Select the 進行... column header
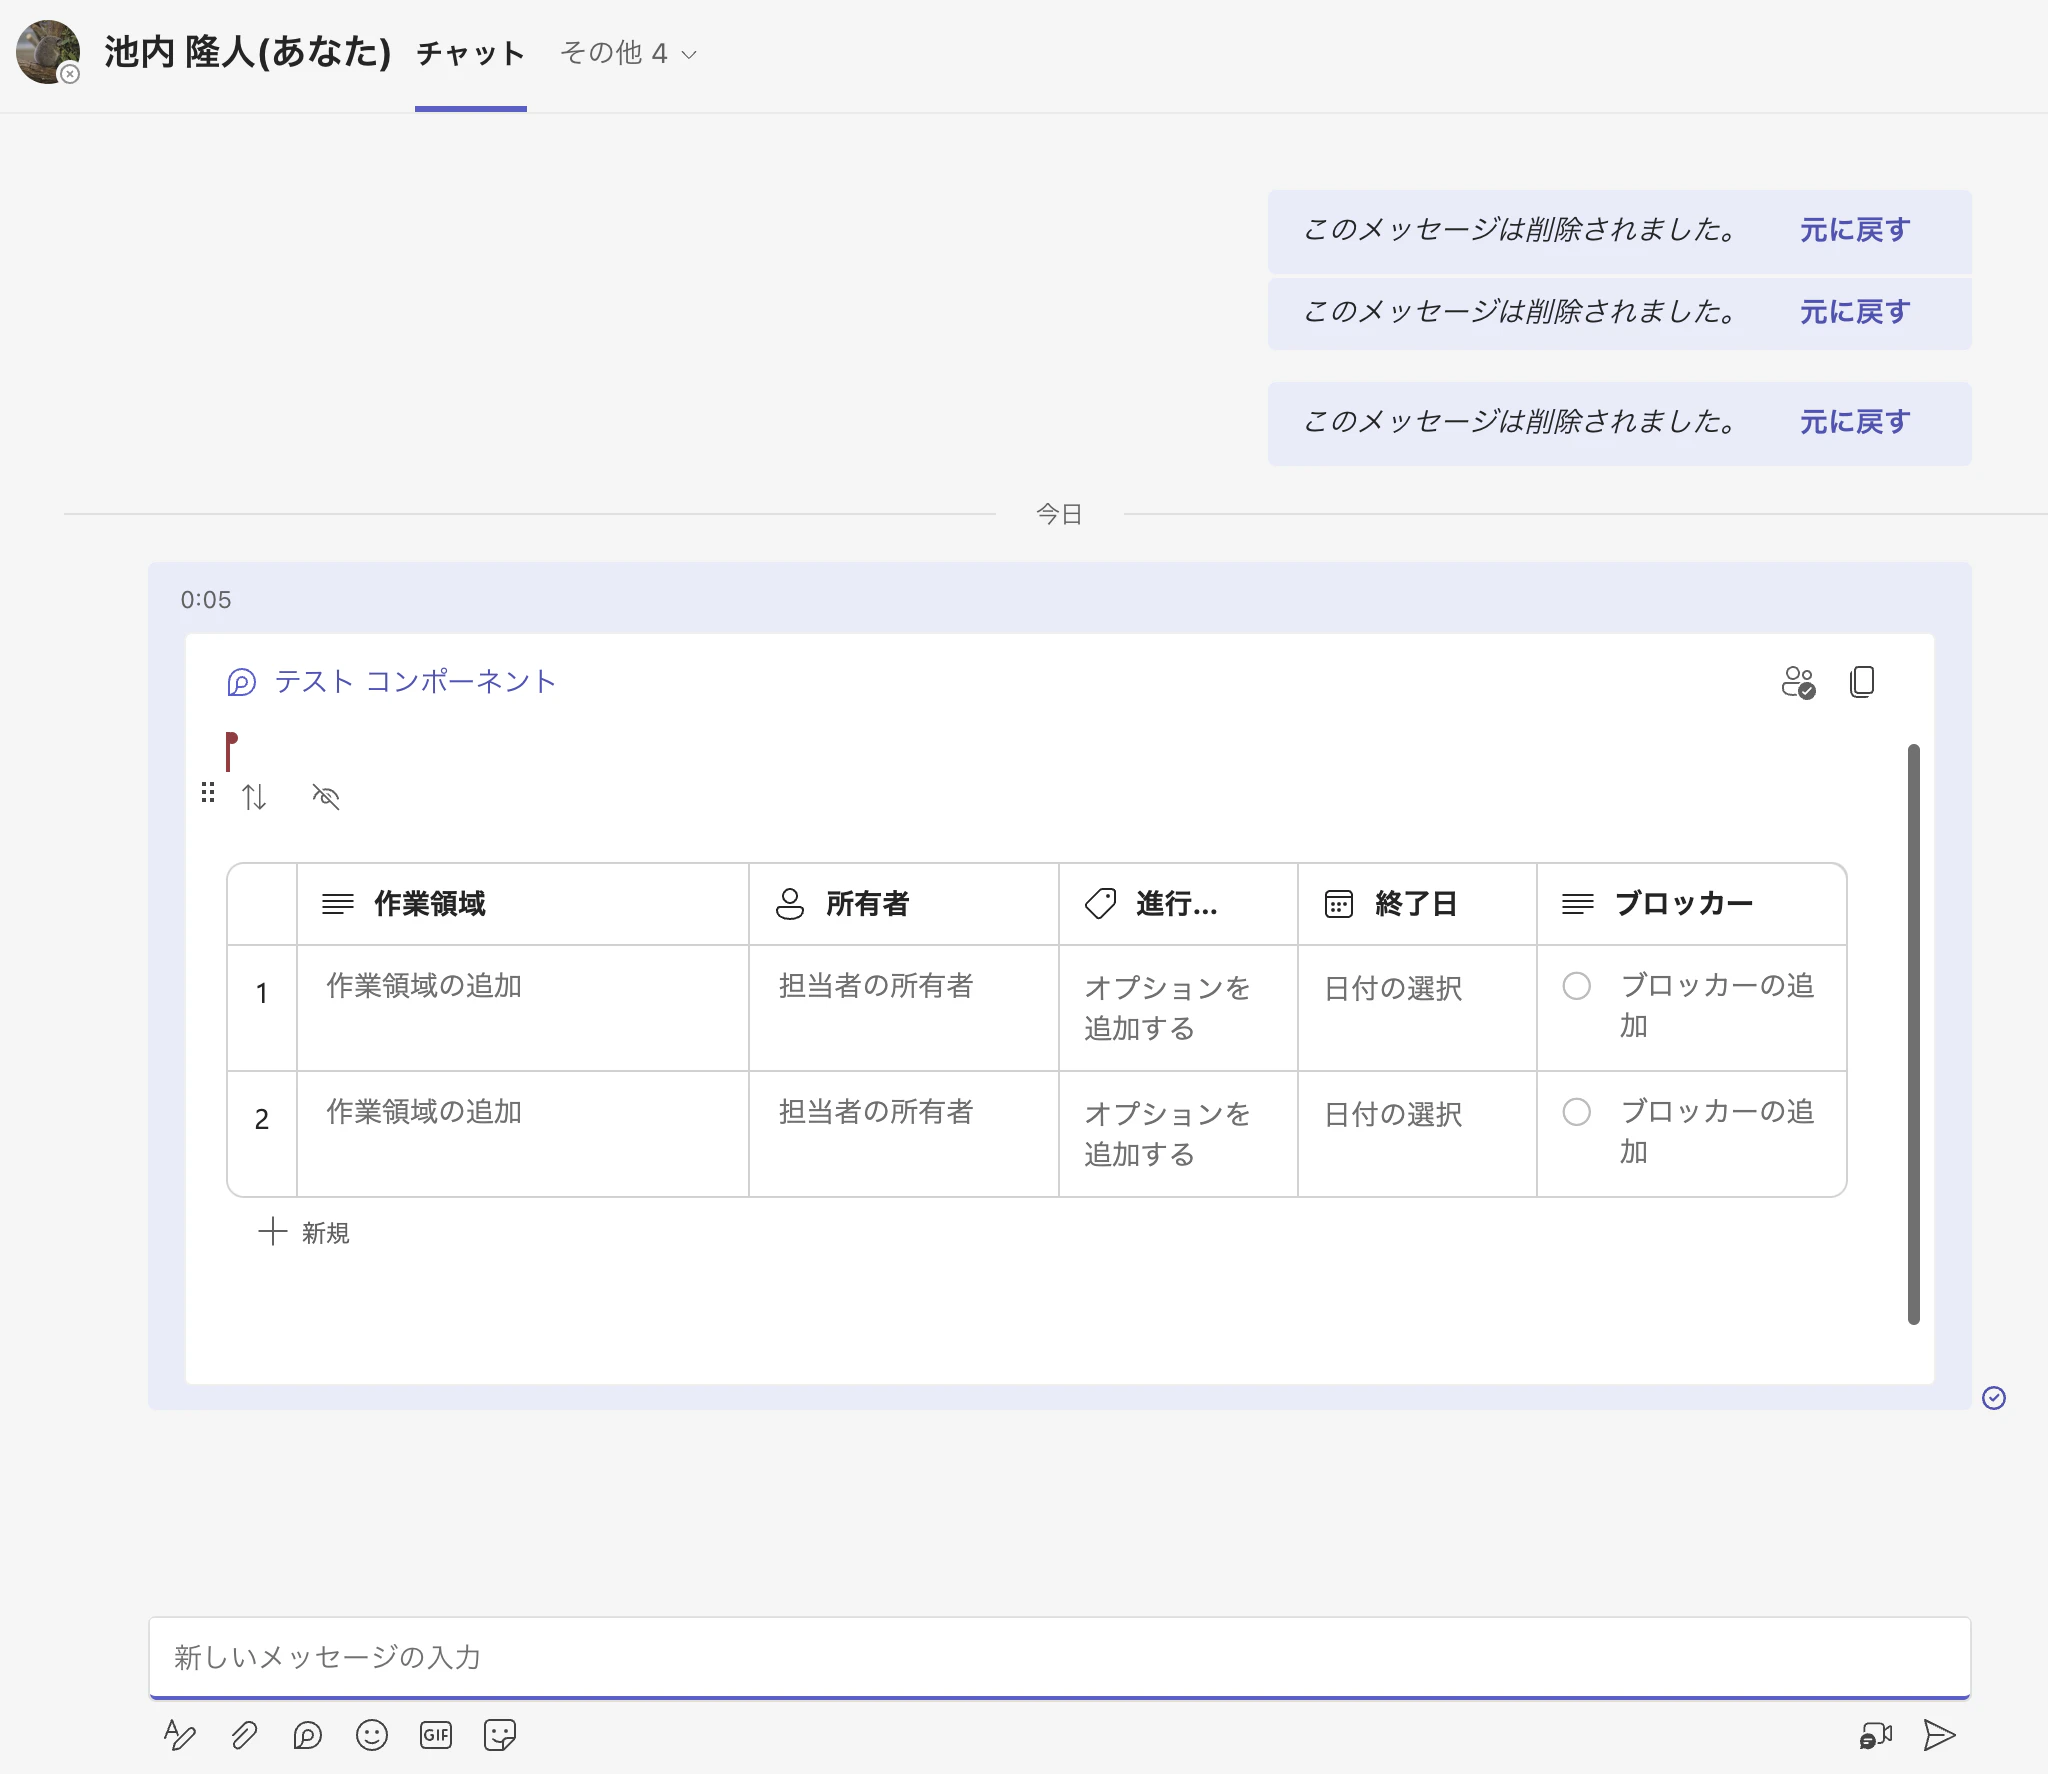The height and width of the screenshot is (1774, 2048). pyautogui.click(x=1178, y=904)
